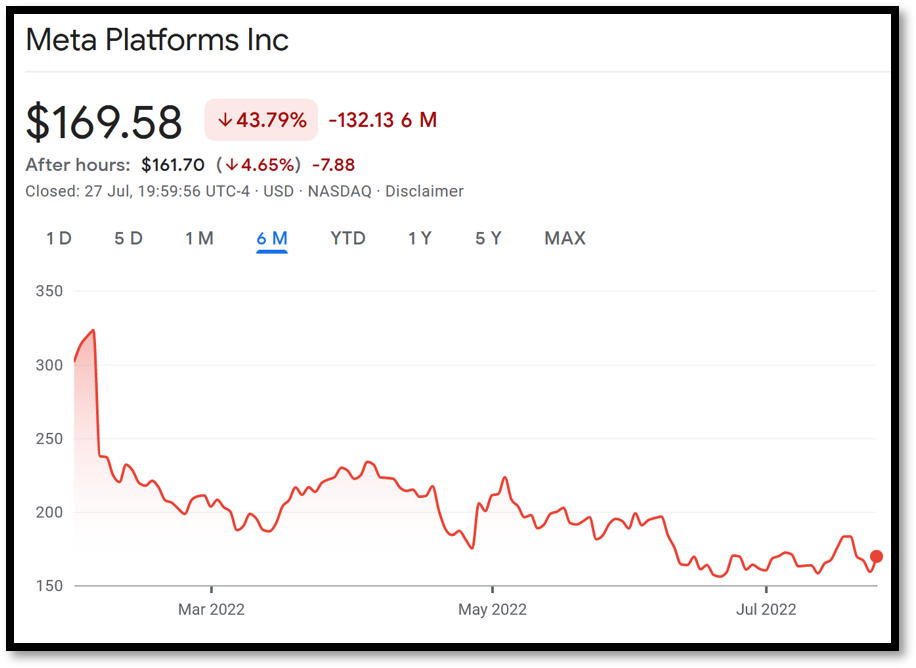The width and height of the screenshot is (916, 668).
Task: Click the Mar 2022 axis label
Action: pyautogui.click(x=211, y=609)
